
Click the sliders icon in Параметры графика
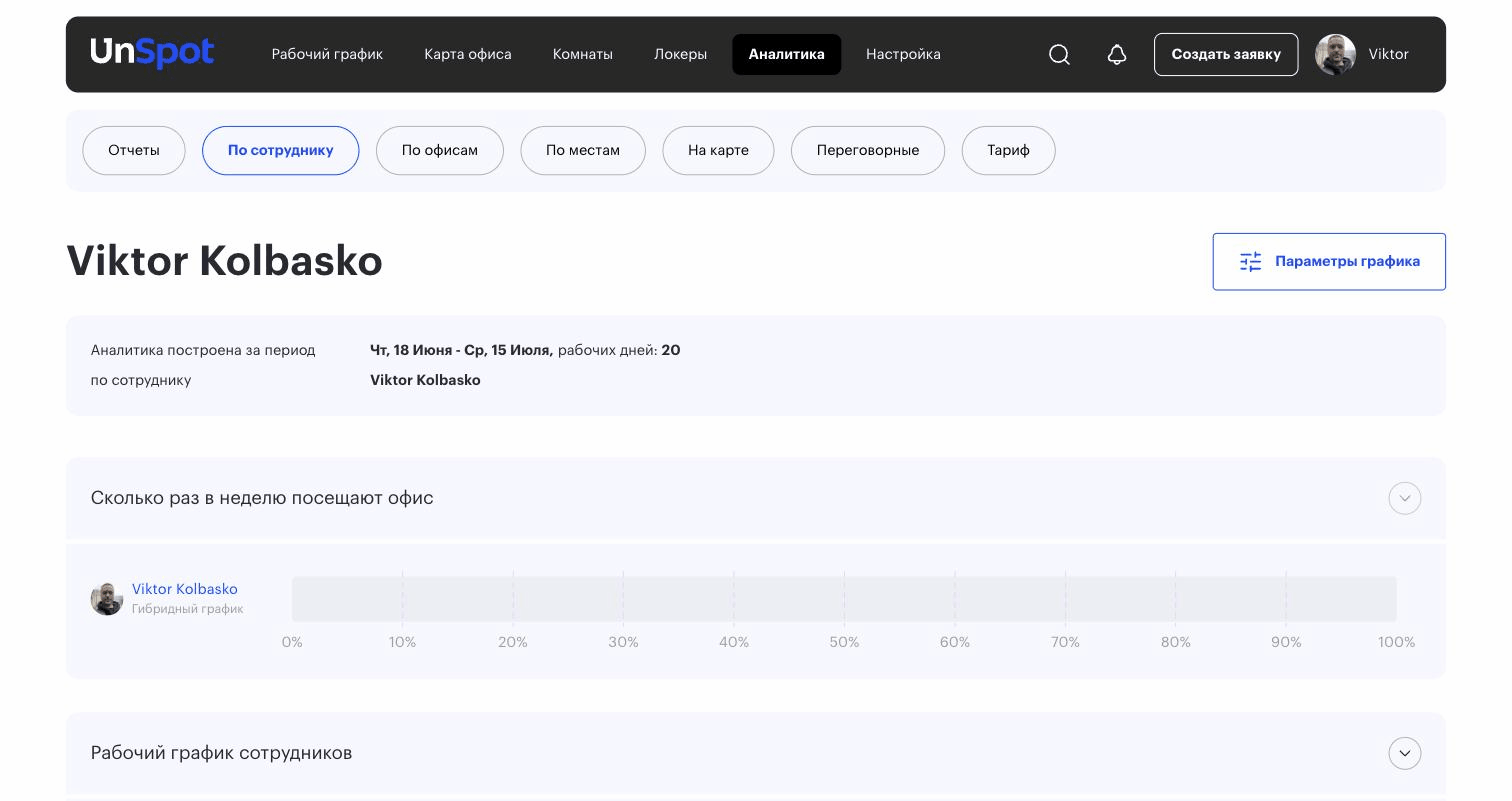tap(1250, 262)
